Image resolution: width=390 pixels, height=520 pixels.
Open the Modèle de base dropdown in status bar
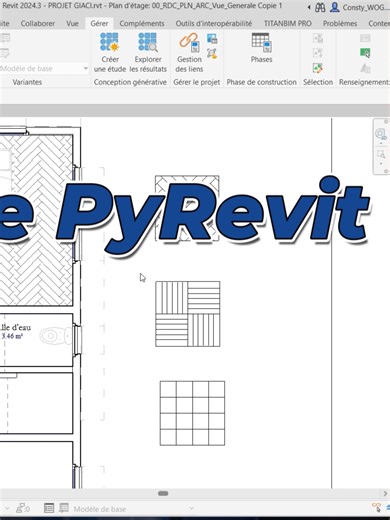pyautogui.click(x=133, y=509)
